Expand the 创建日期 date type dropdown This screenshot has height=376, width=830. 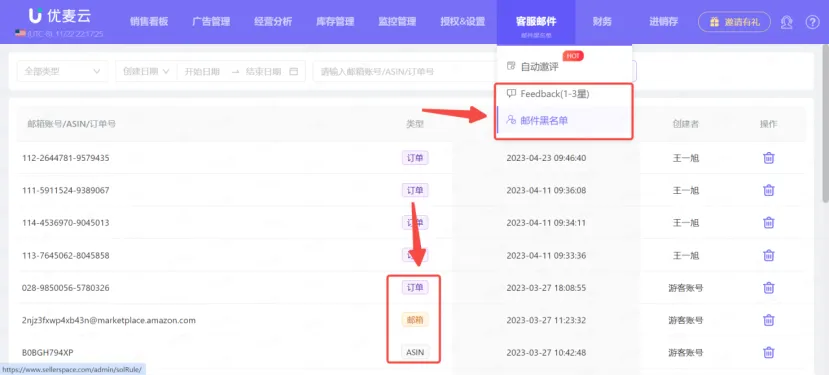pyautogui.click(x=146, y=71)
